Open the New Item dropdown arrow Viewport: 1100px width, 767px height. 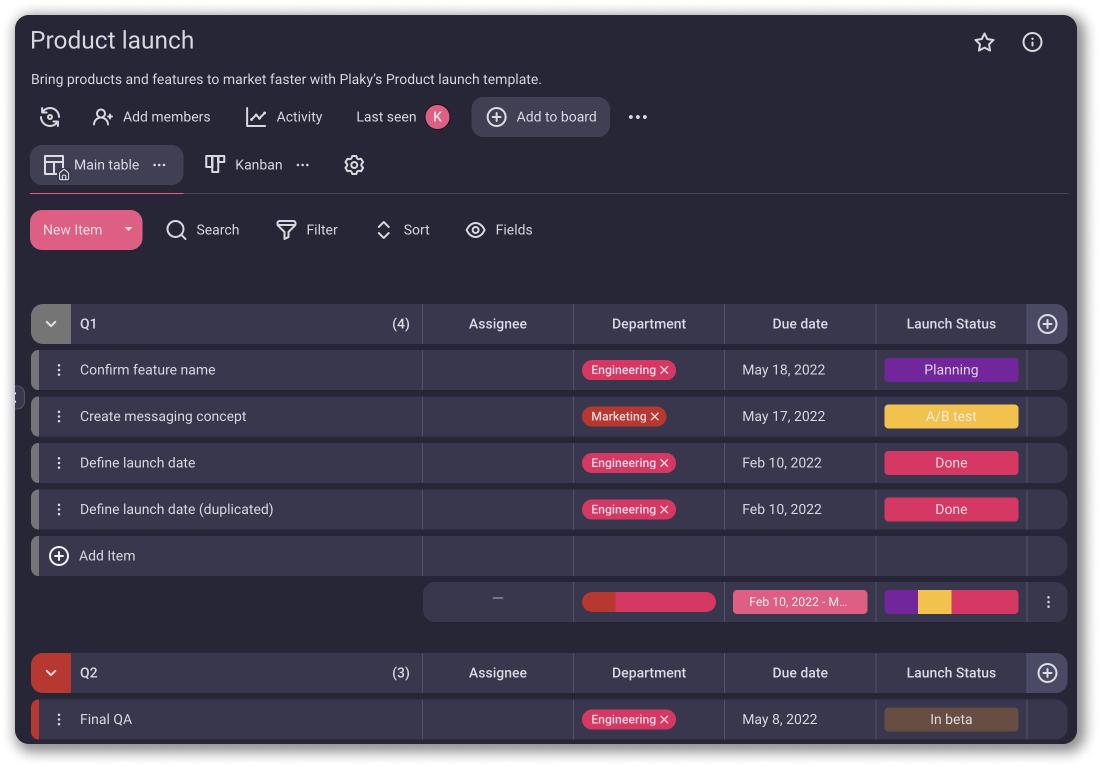point(128,230)
